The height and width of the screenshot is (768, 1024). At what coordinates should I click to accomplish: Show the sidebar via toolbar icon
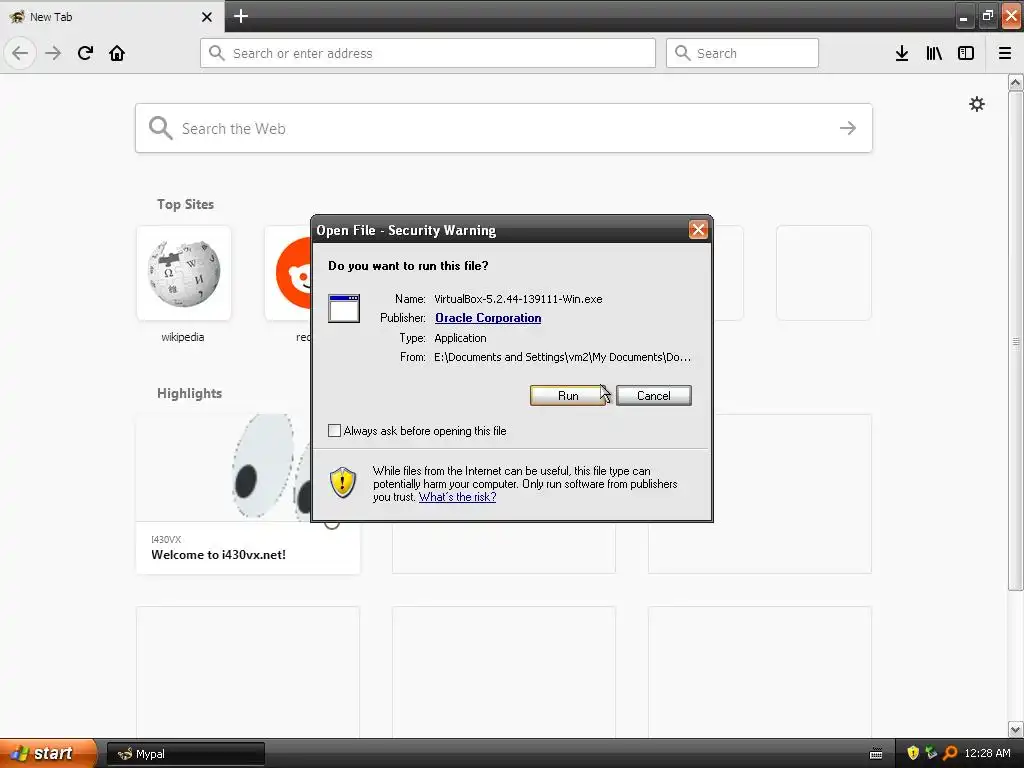pos(966,53)
